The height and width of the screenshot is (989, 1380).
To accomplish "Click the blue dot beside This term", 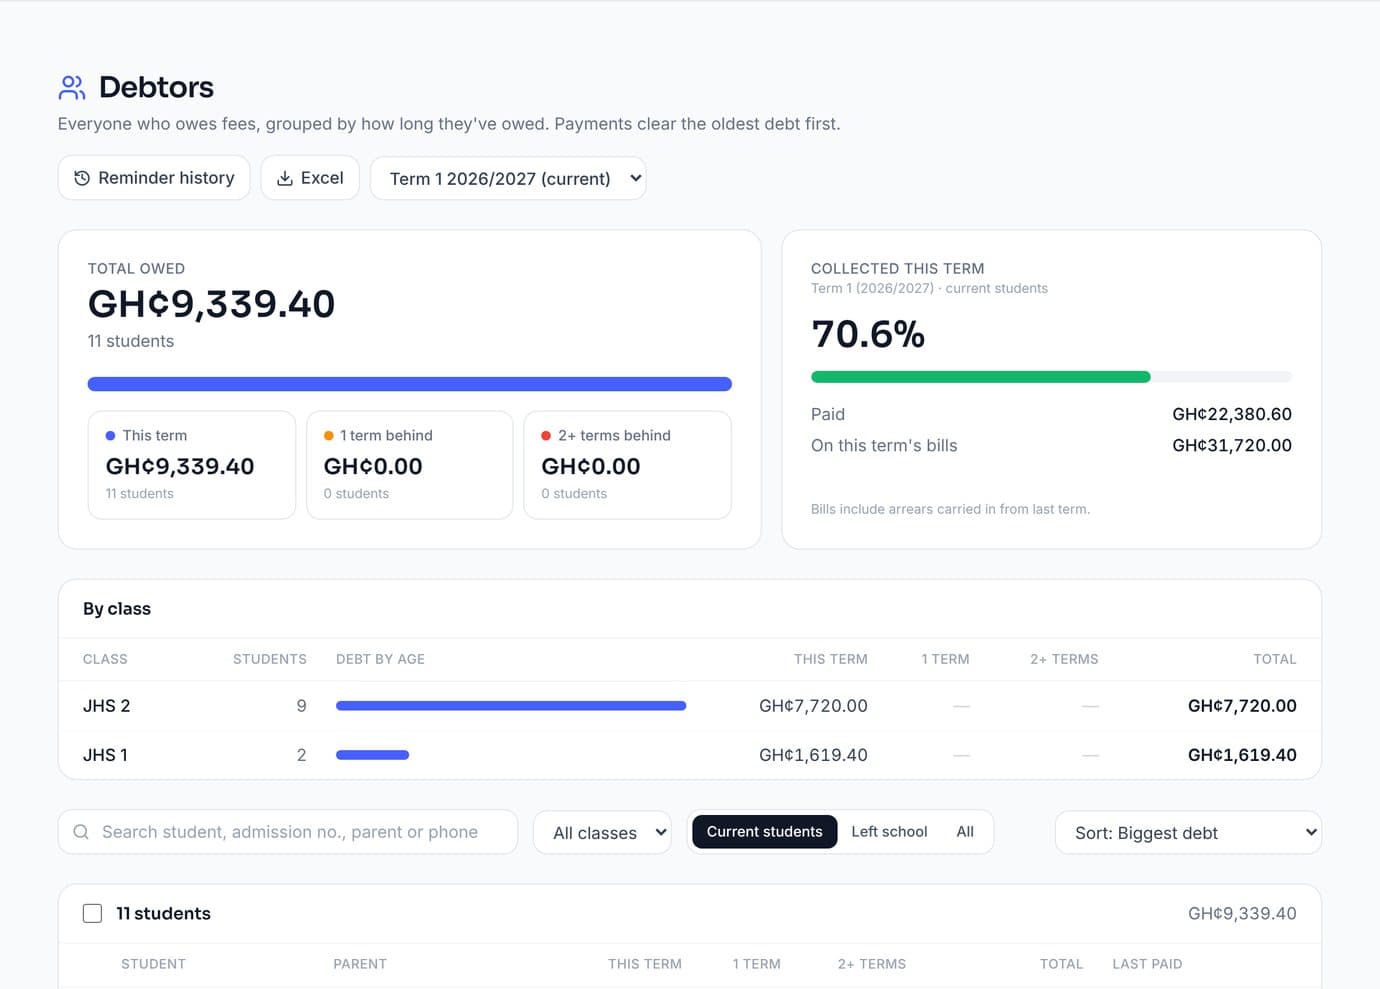I will (110, 436).
